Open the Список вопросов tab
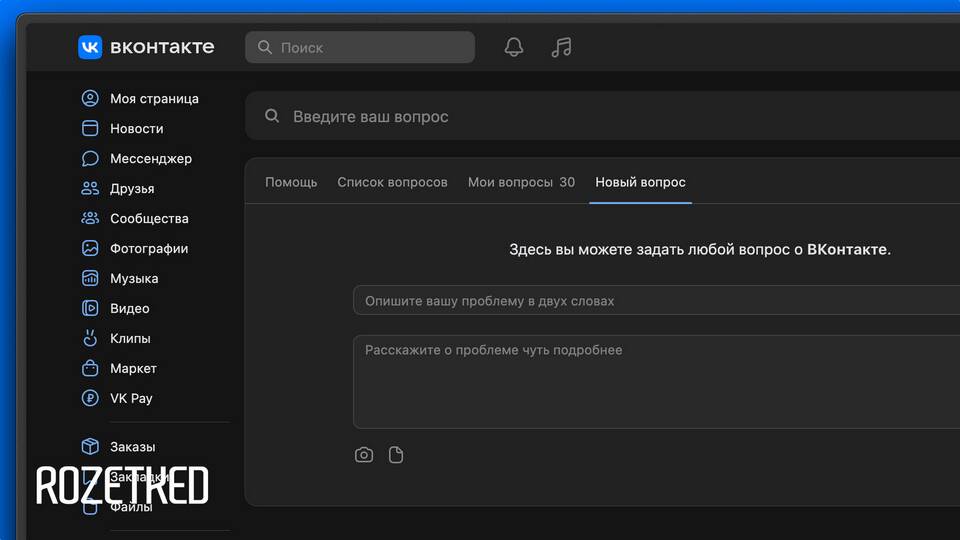 tap(392, 182)
